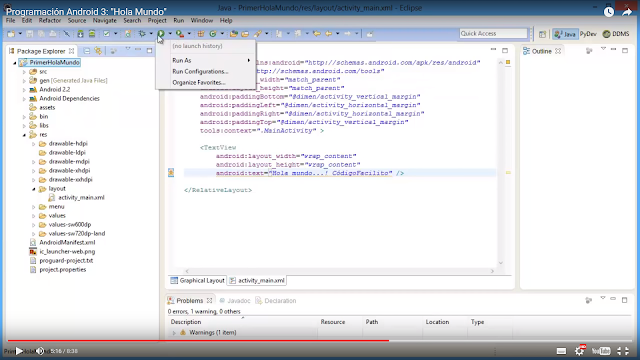Select AndroidManifest.xml in Package Explorer
The height and width of the screenshot is (360, 640).
coord(62,242)
